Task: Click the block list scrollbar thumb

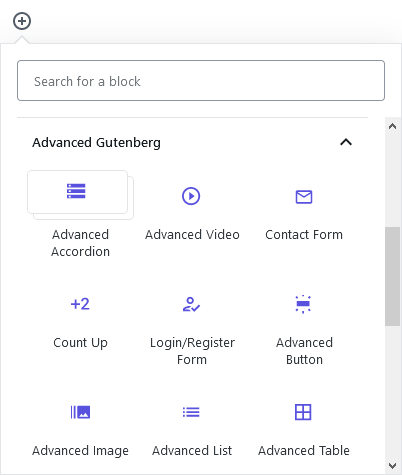Action: [392, 276]
